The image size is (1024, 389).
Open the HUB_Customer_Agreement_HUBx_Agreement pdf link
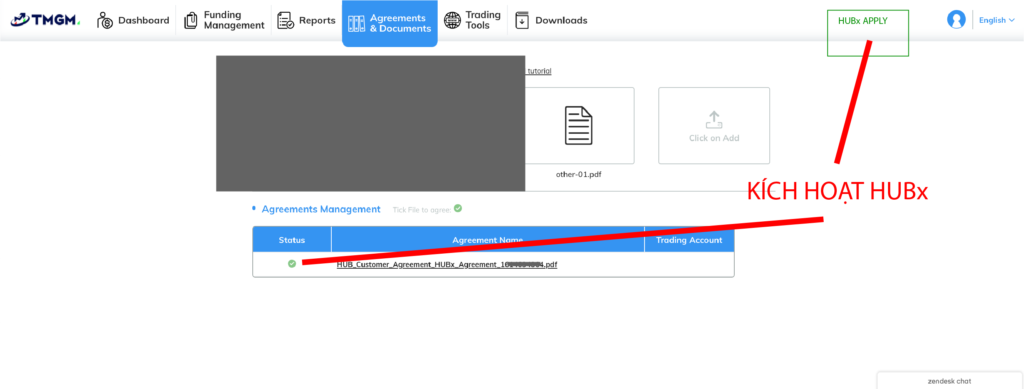447,265
